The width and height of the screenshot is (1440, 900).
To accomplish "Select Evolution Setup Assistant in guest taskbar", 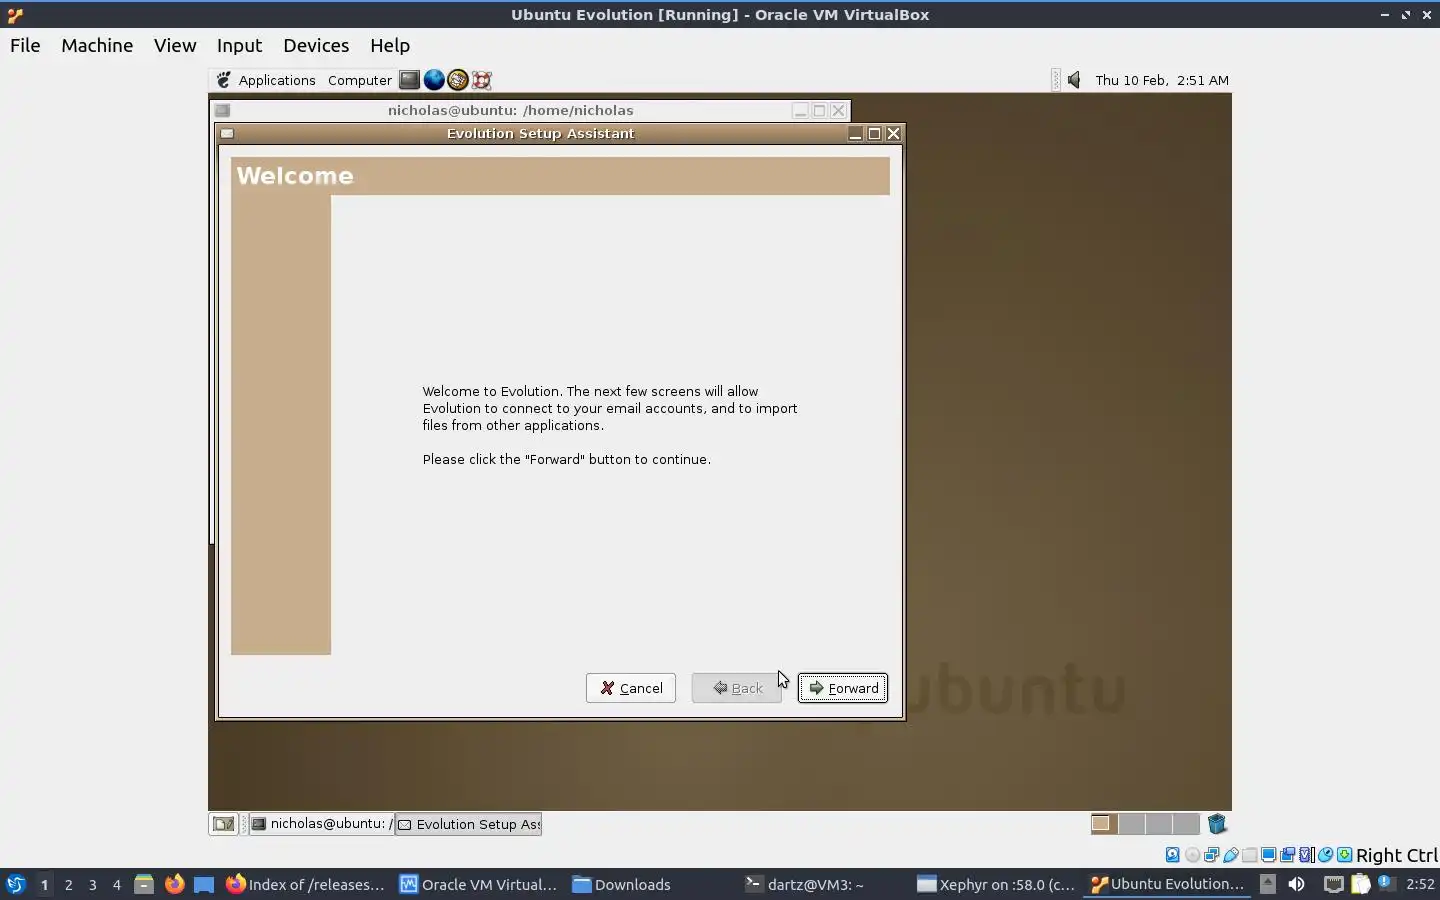I will (x=468, y=824).
